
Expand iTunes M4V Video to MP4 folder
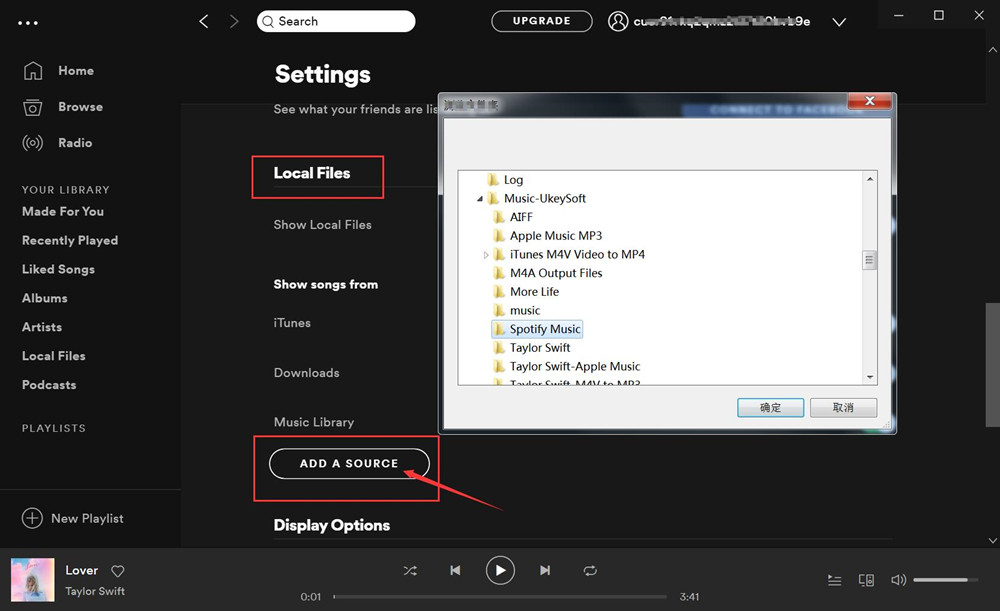click(x=485, y=254)
